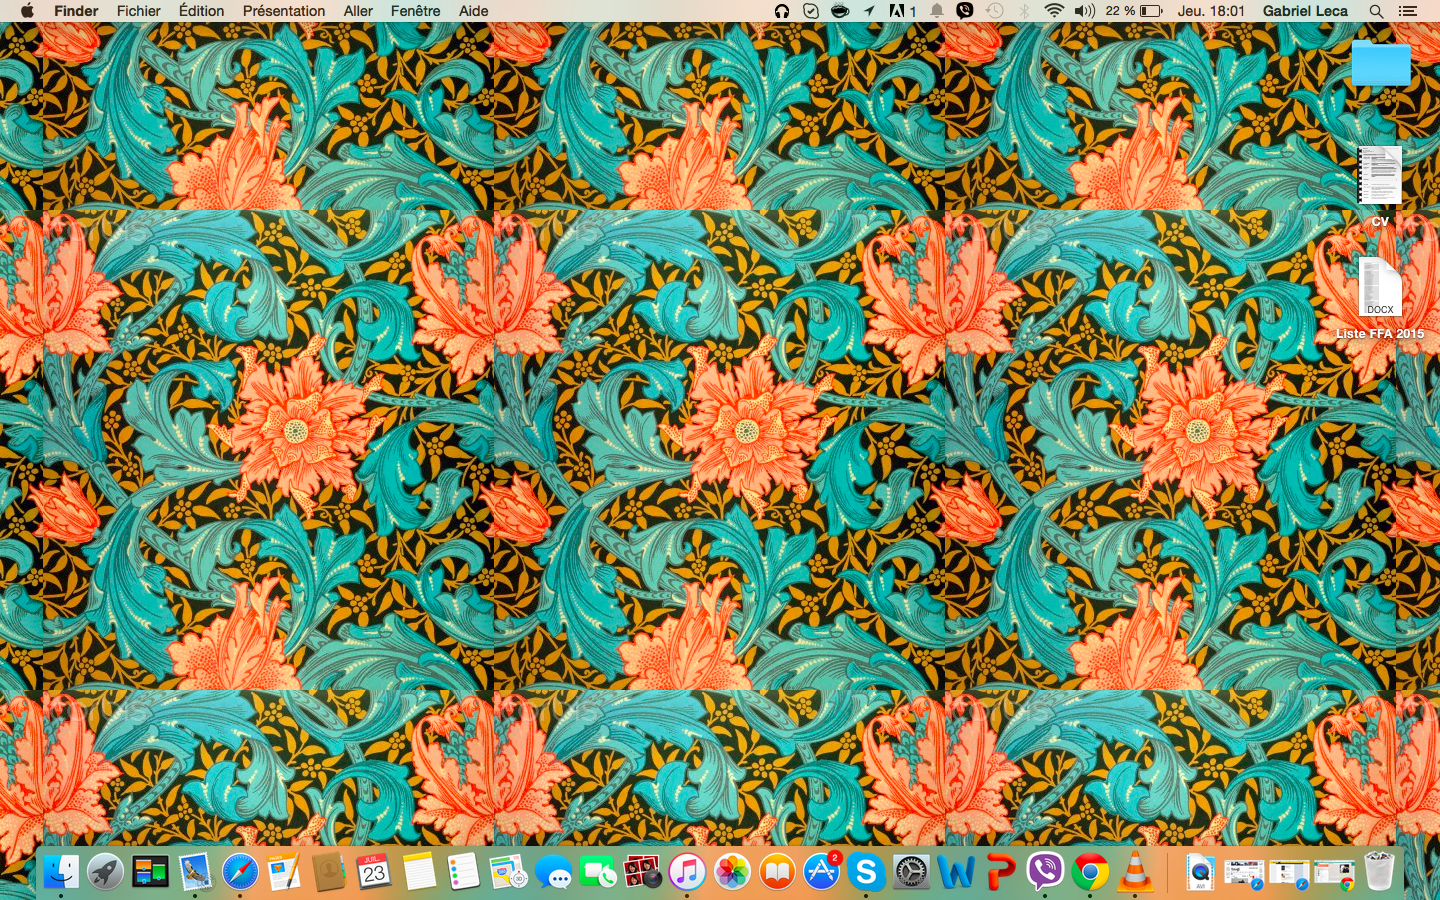Open the Présentation menu
Image resolution: width=1440 pixels, height=900 pixels.
[x=284, y=11]
